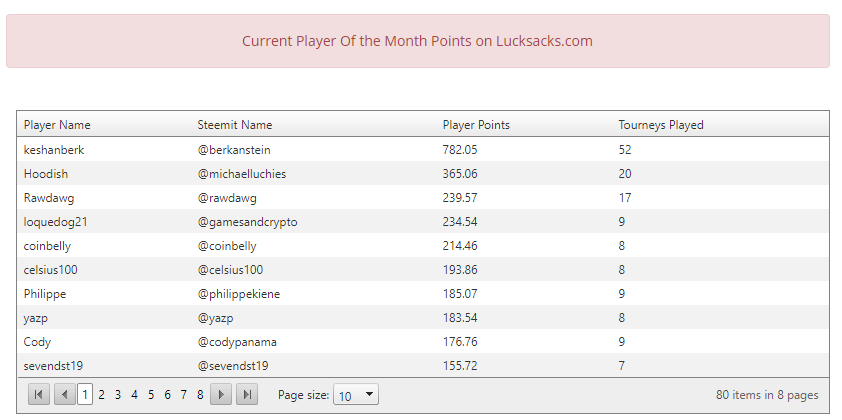Image resolution: width=842 pixels, height=420 pixels.
Task: Click tourneys played value 52
Action: pyautogui.click(x=625, y=150)
